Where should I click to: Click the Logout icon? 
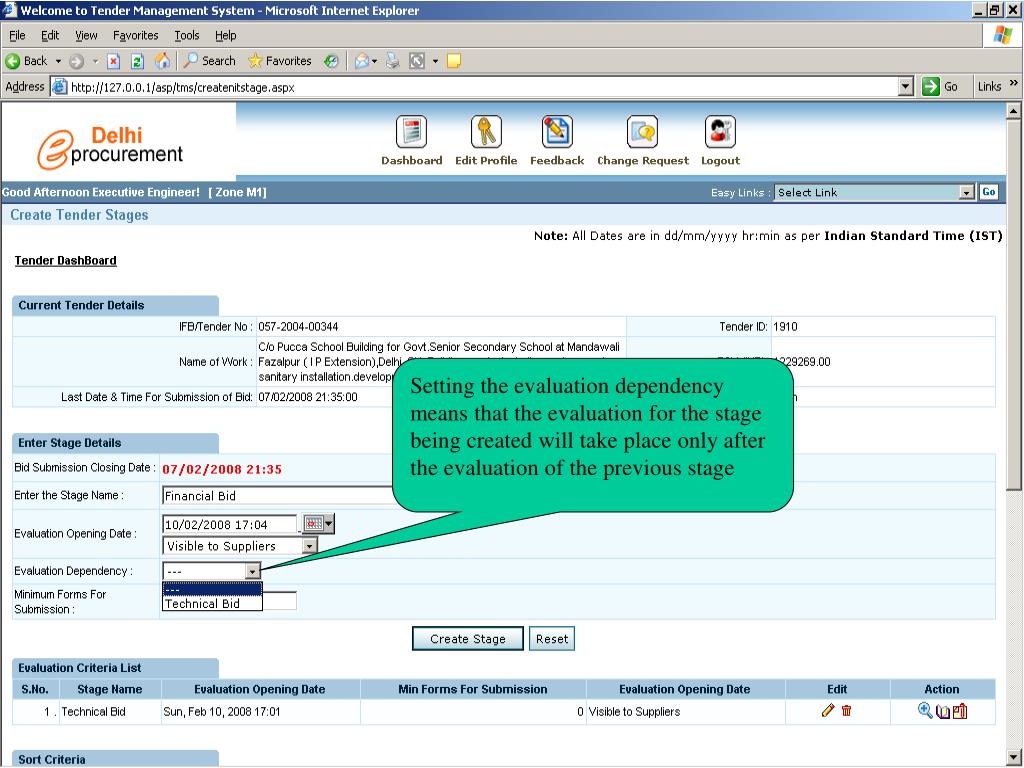click(x=720, y=132)
